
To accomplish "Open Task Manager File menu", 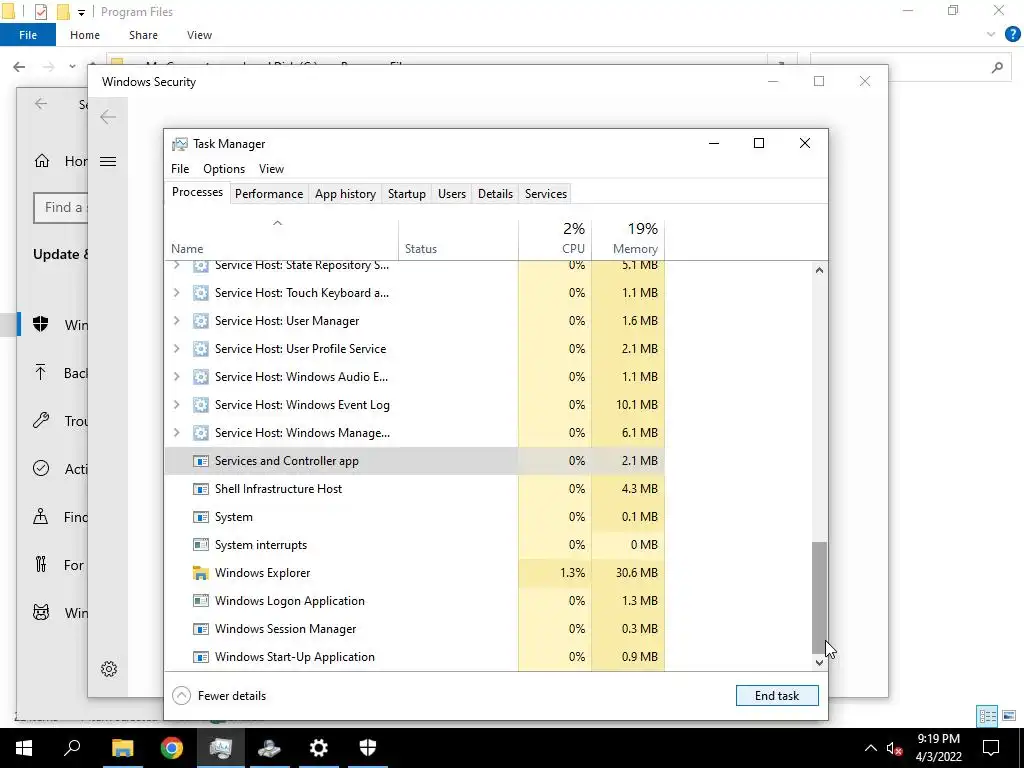I will click(180, 168).
